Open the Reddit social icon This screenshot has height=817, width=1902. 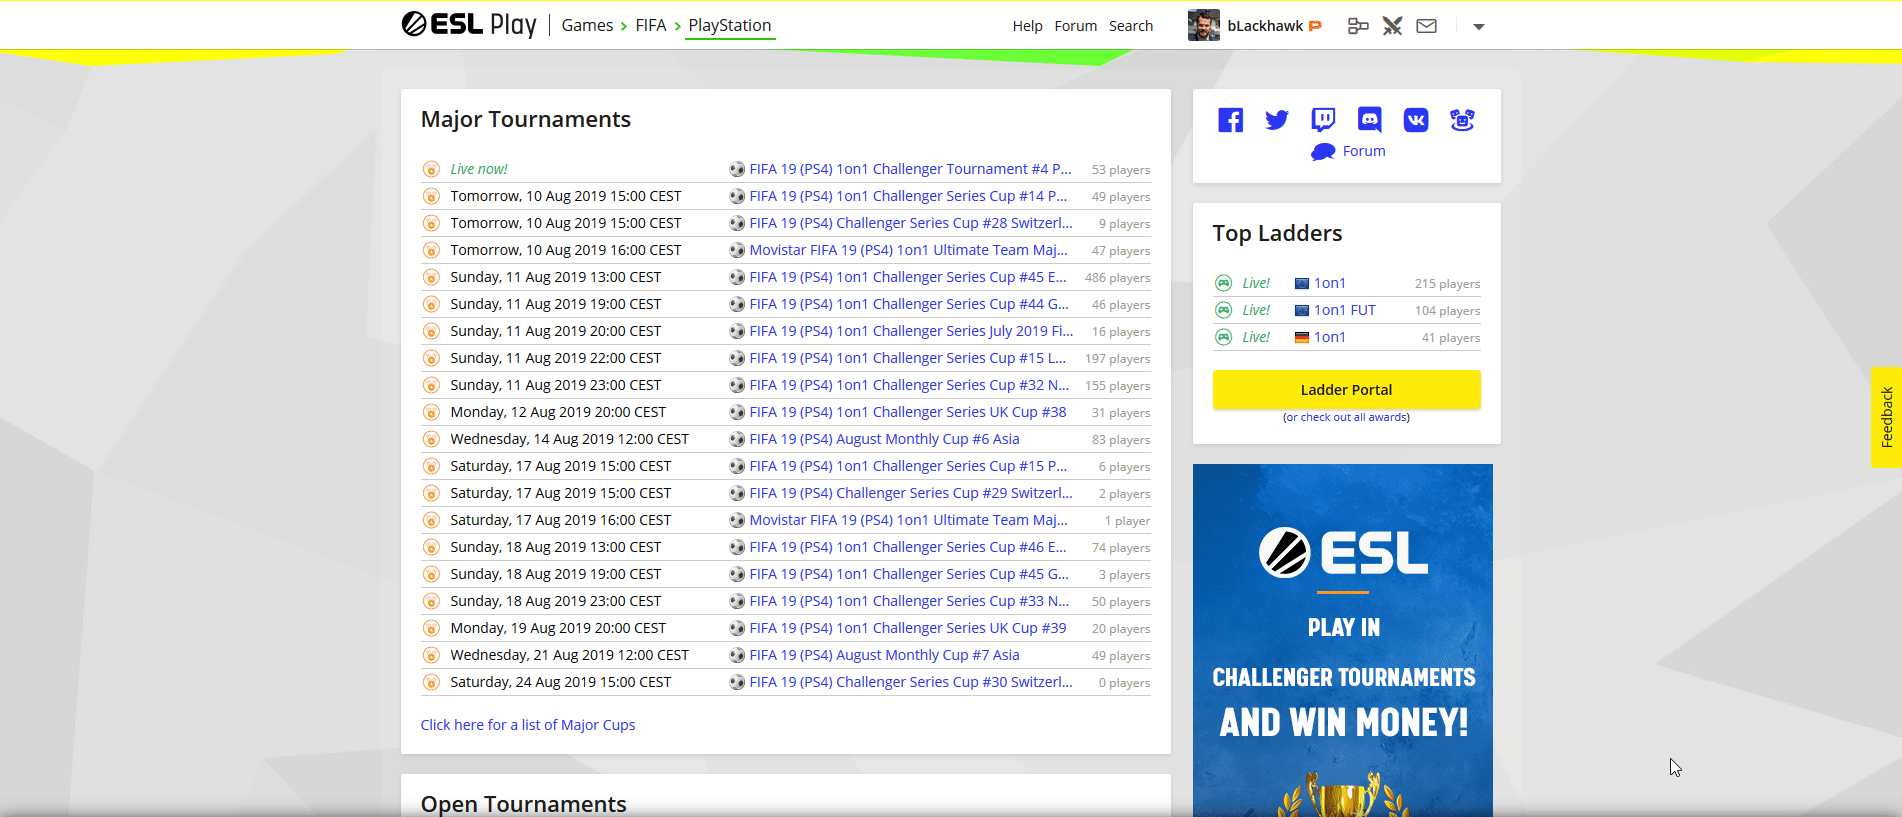[1462, 120]
